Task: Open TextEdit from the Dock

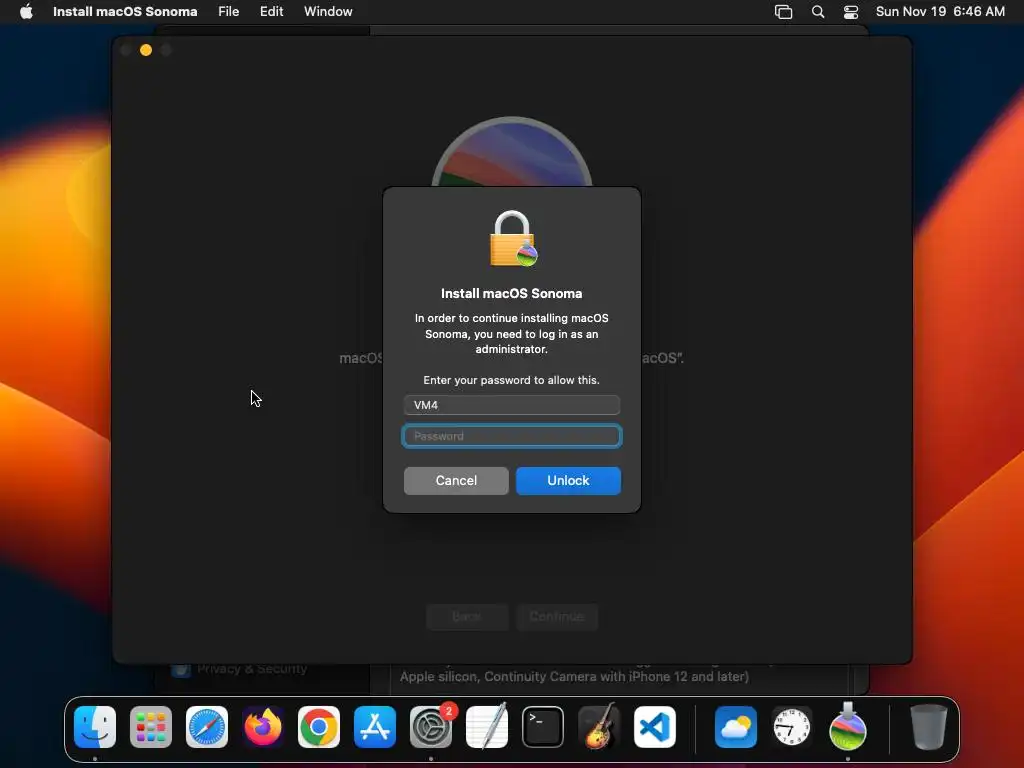Action: click(x=487, y=727)
